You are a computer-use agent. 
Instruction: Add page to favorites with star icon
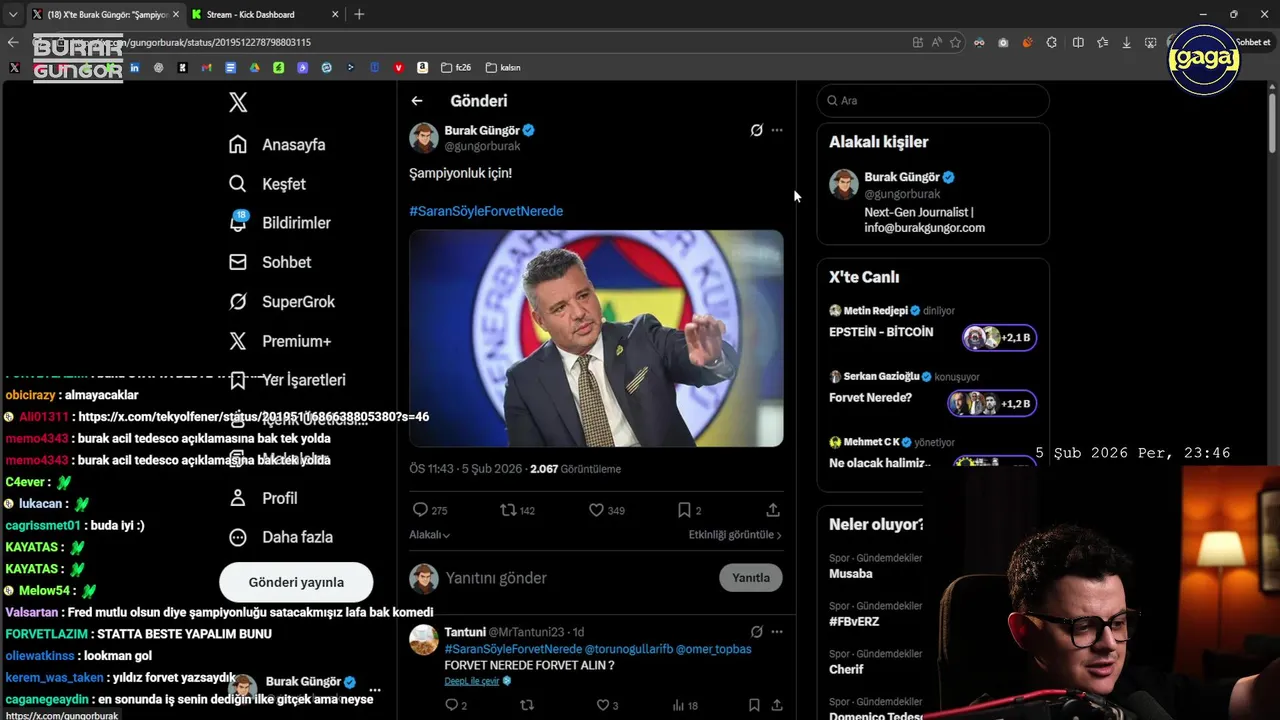pyautogui.click(x=956, y=42)
